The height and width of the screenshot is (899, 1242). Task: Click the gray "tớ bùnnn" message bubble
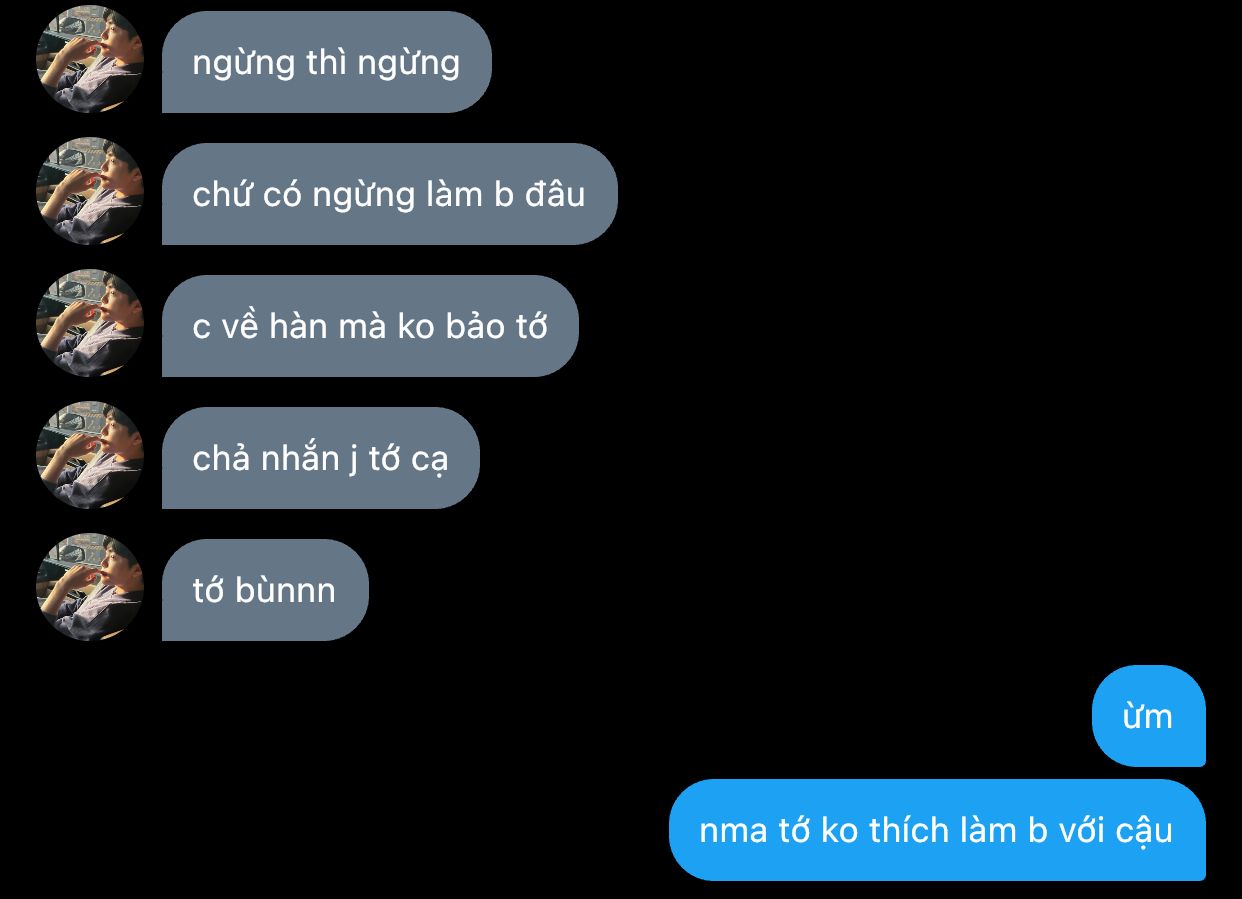point(265,590)
